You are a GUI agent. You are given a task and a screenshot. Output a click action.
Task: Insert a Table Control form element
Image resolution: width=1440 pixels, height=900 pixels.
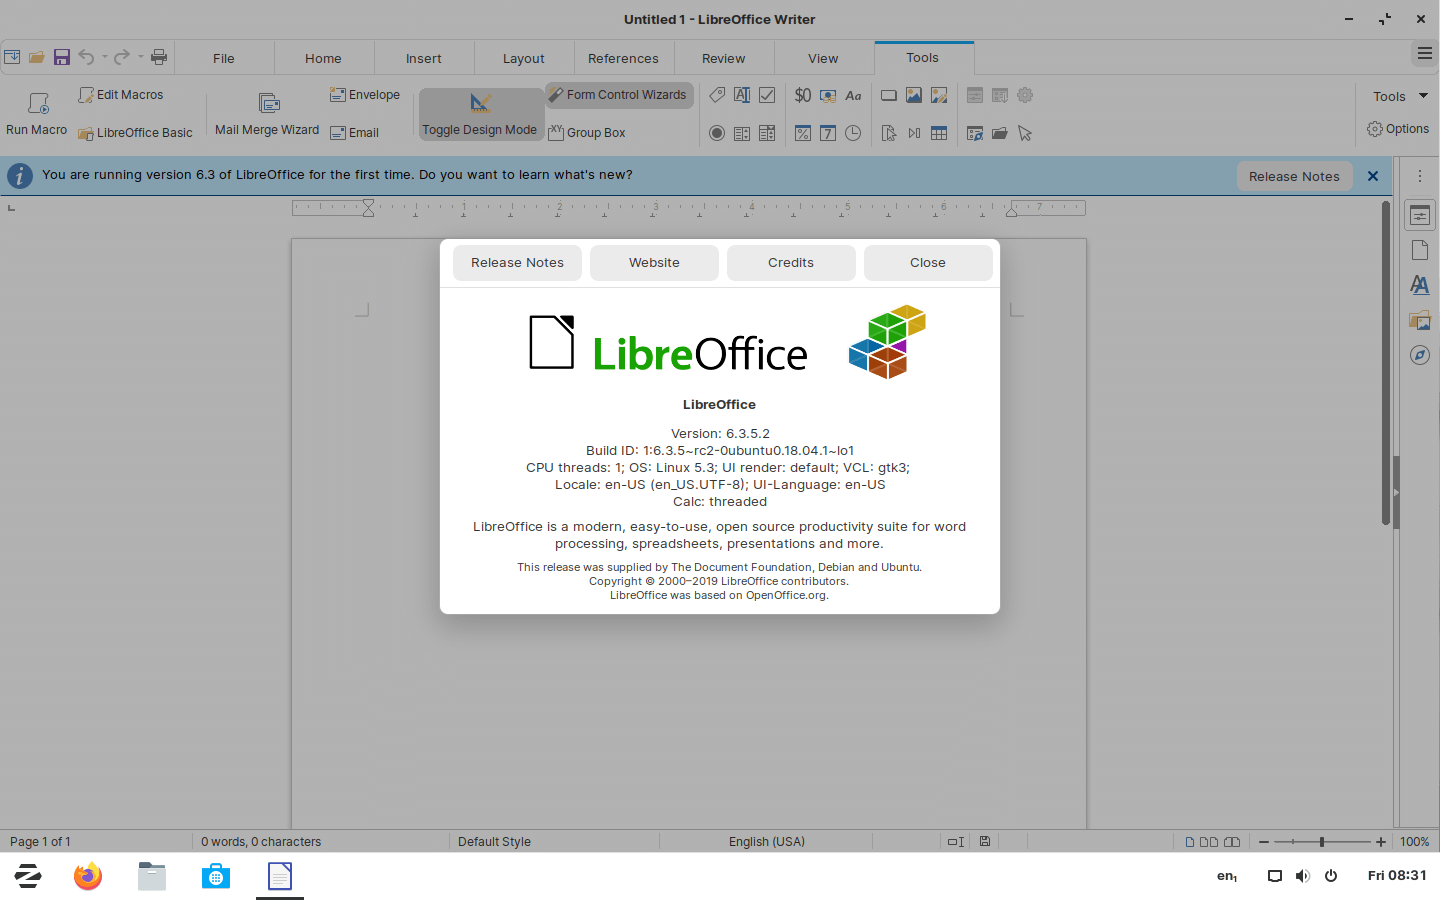coord(939,133)
